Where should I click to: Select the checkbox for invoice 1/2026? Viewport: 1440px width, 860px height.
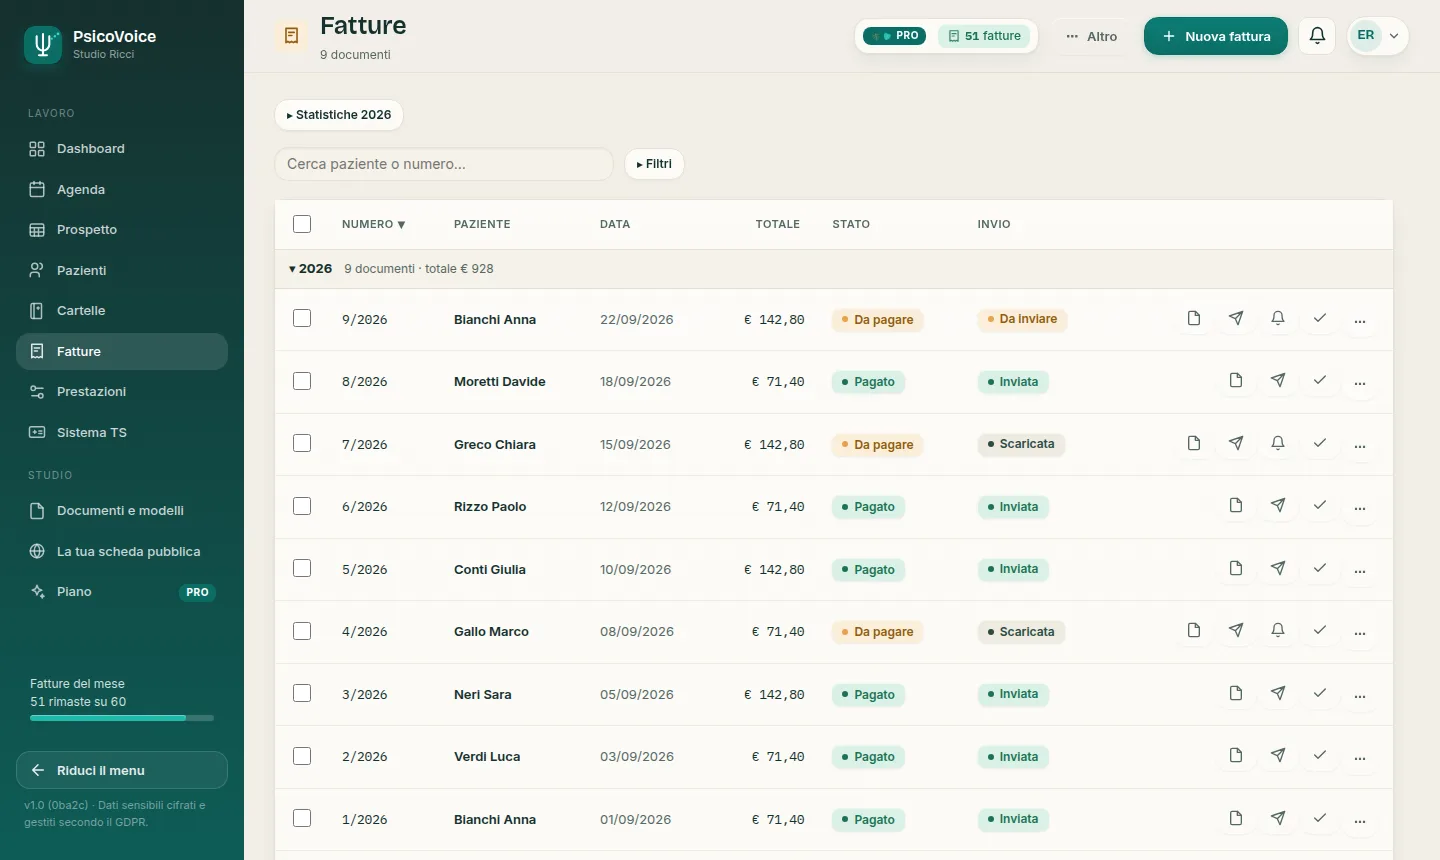point(302,818)
